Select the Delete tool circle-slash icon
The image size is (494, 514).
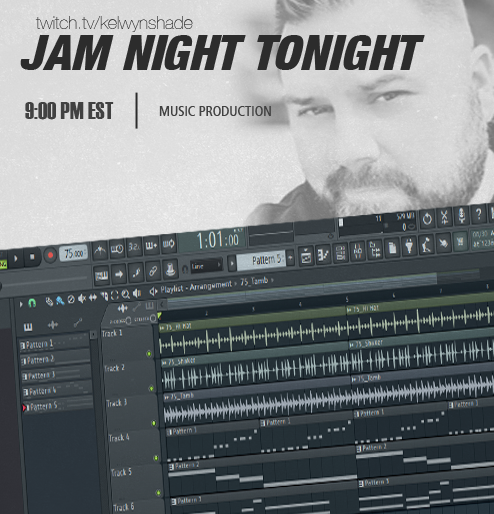pyautogui.click(x=71, y=300)
